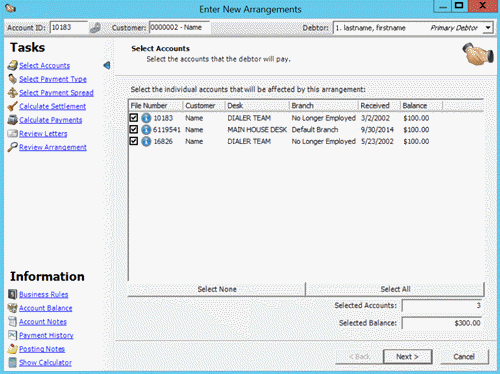Click the 9/30/2014 received date

coord(377,130)
